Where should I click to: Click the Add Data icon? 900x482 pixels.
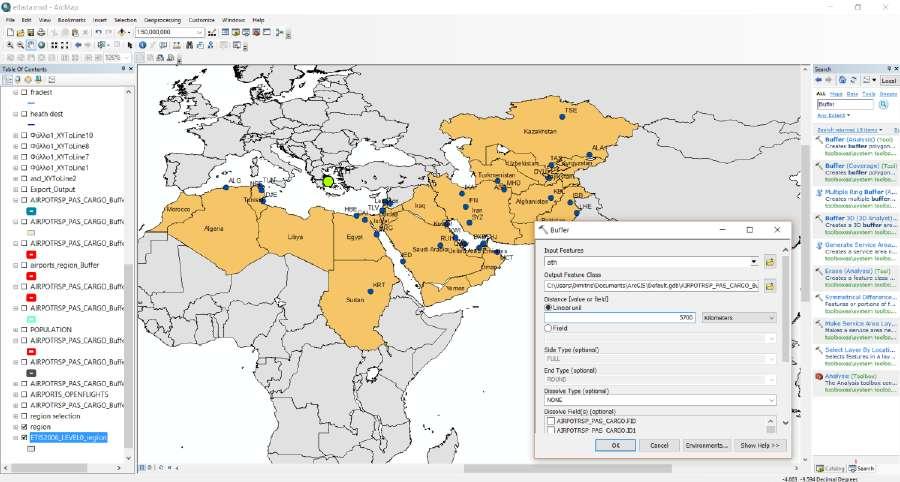click(121, 33)
